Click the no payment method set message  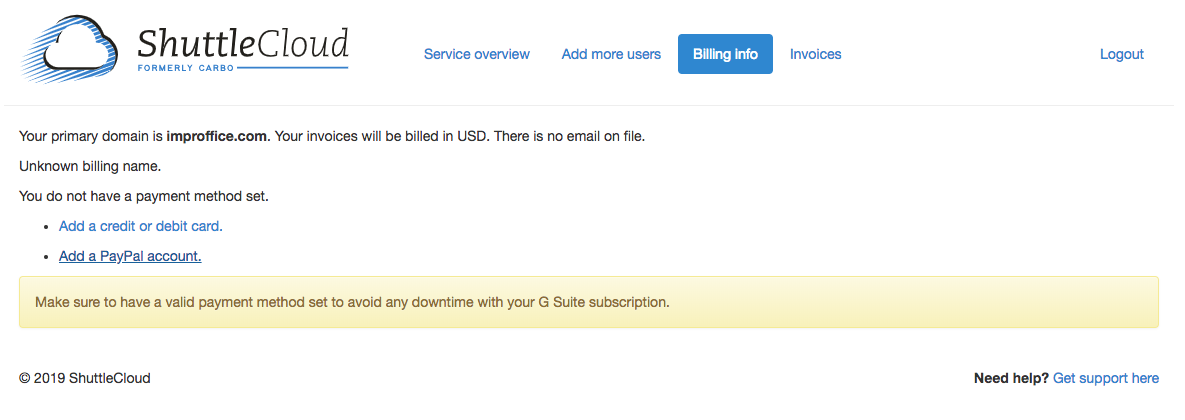(x=144, y=196)
